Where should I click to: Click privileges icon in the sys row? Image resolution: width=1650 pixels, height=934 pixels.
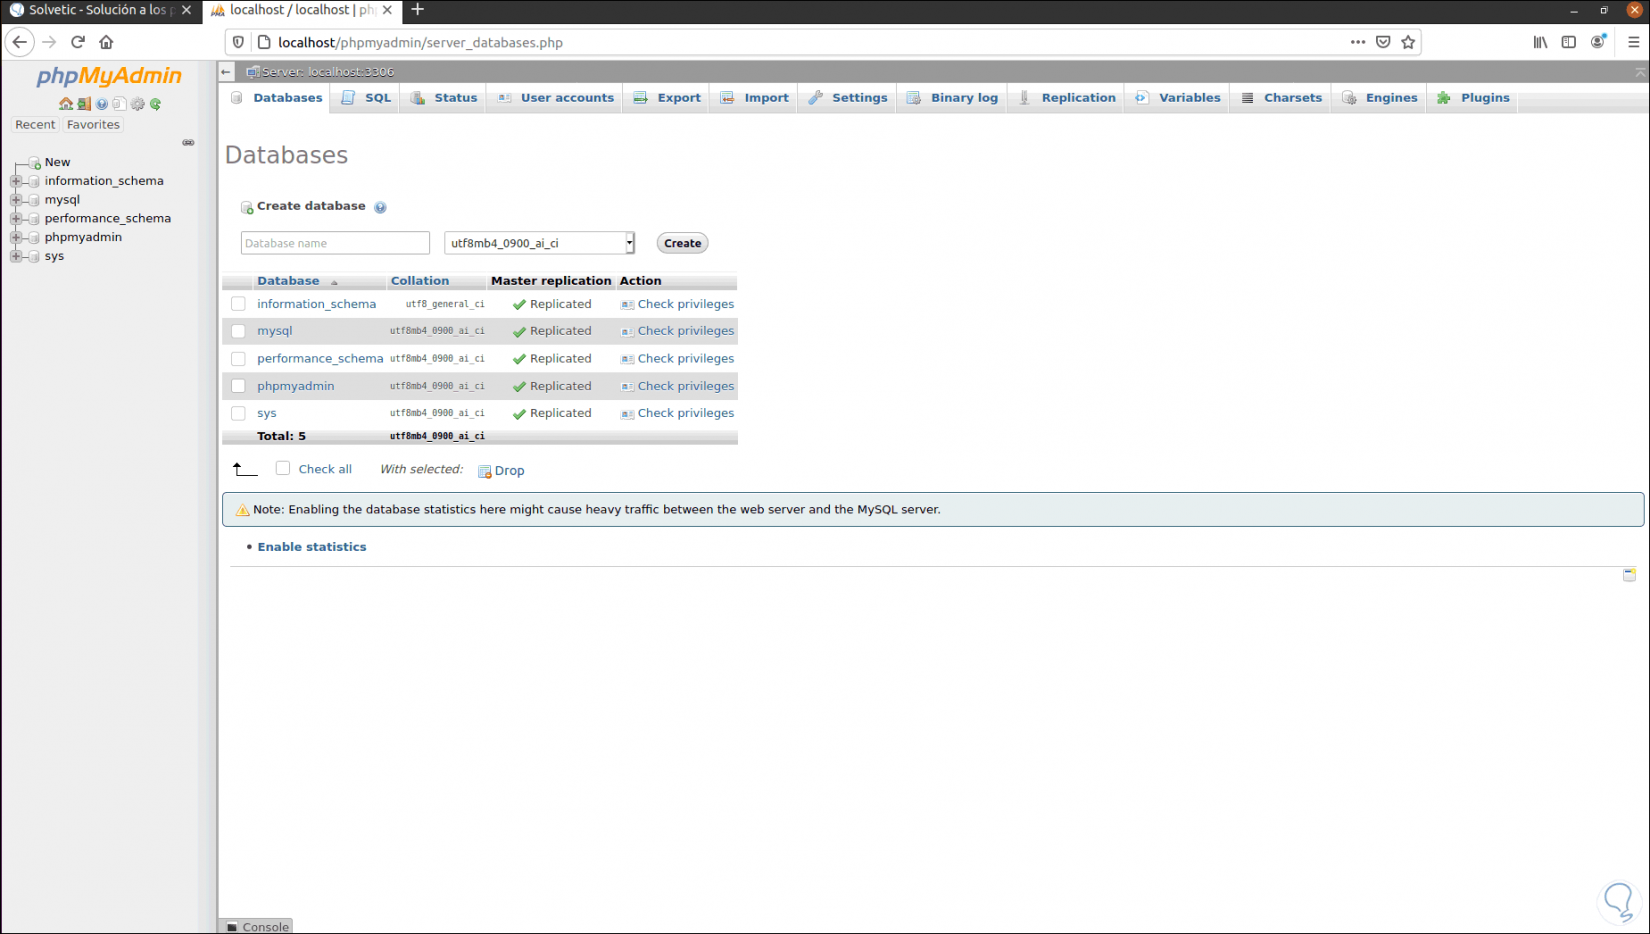click(x=627, y=414)
